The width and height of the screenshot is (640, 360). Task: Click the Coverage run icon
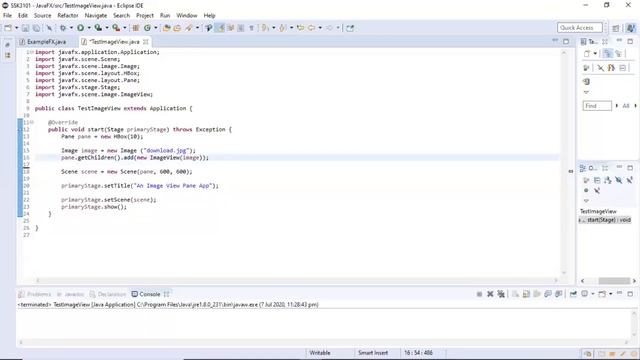point(98,28)
